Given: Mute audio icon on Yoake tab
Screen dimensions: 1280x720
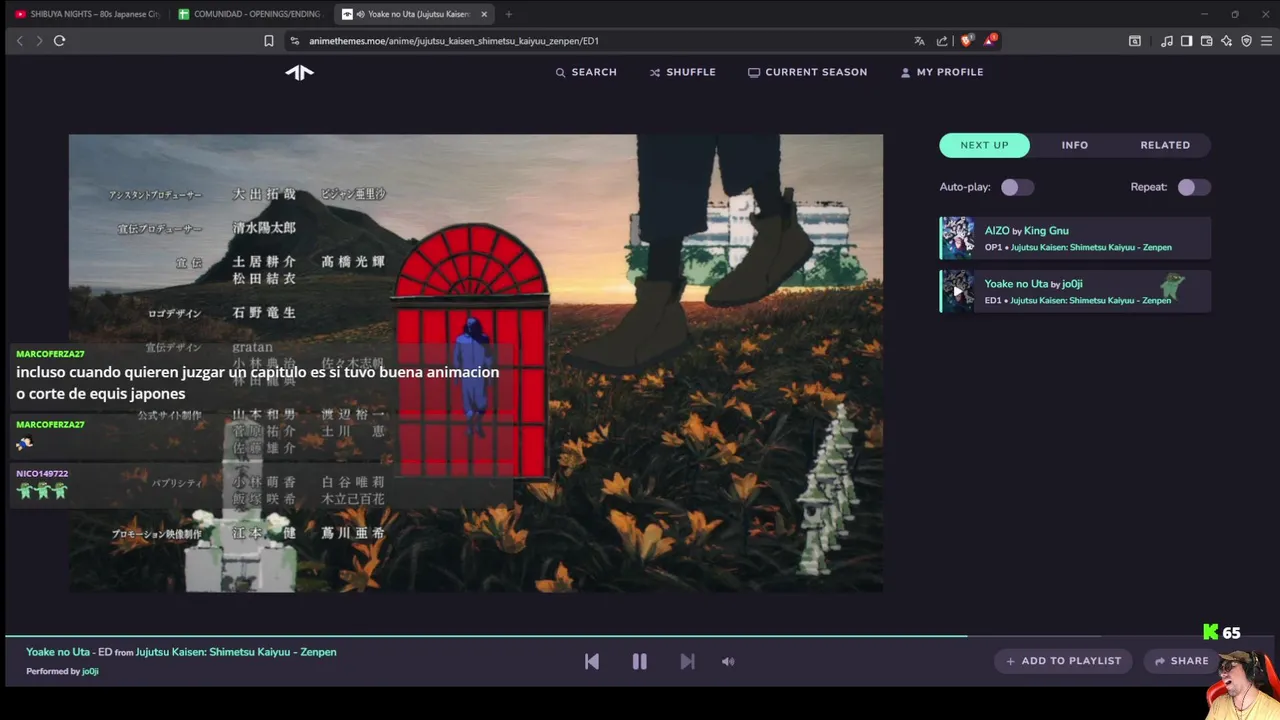Looking at the screenshot, I should tap(360, 14).
